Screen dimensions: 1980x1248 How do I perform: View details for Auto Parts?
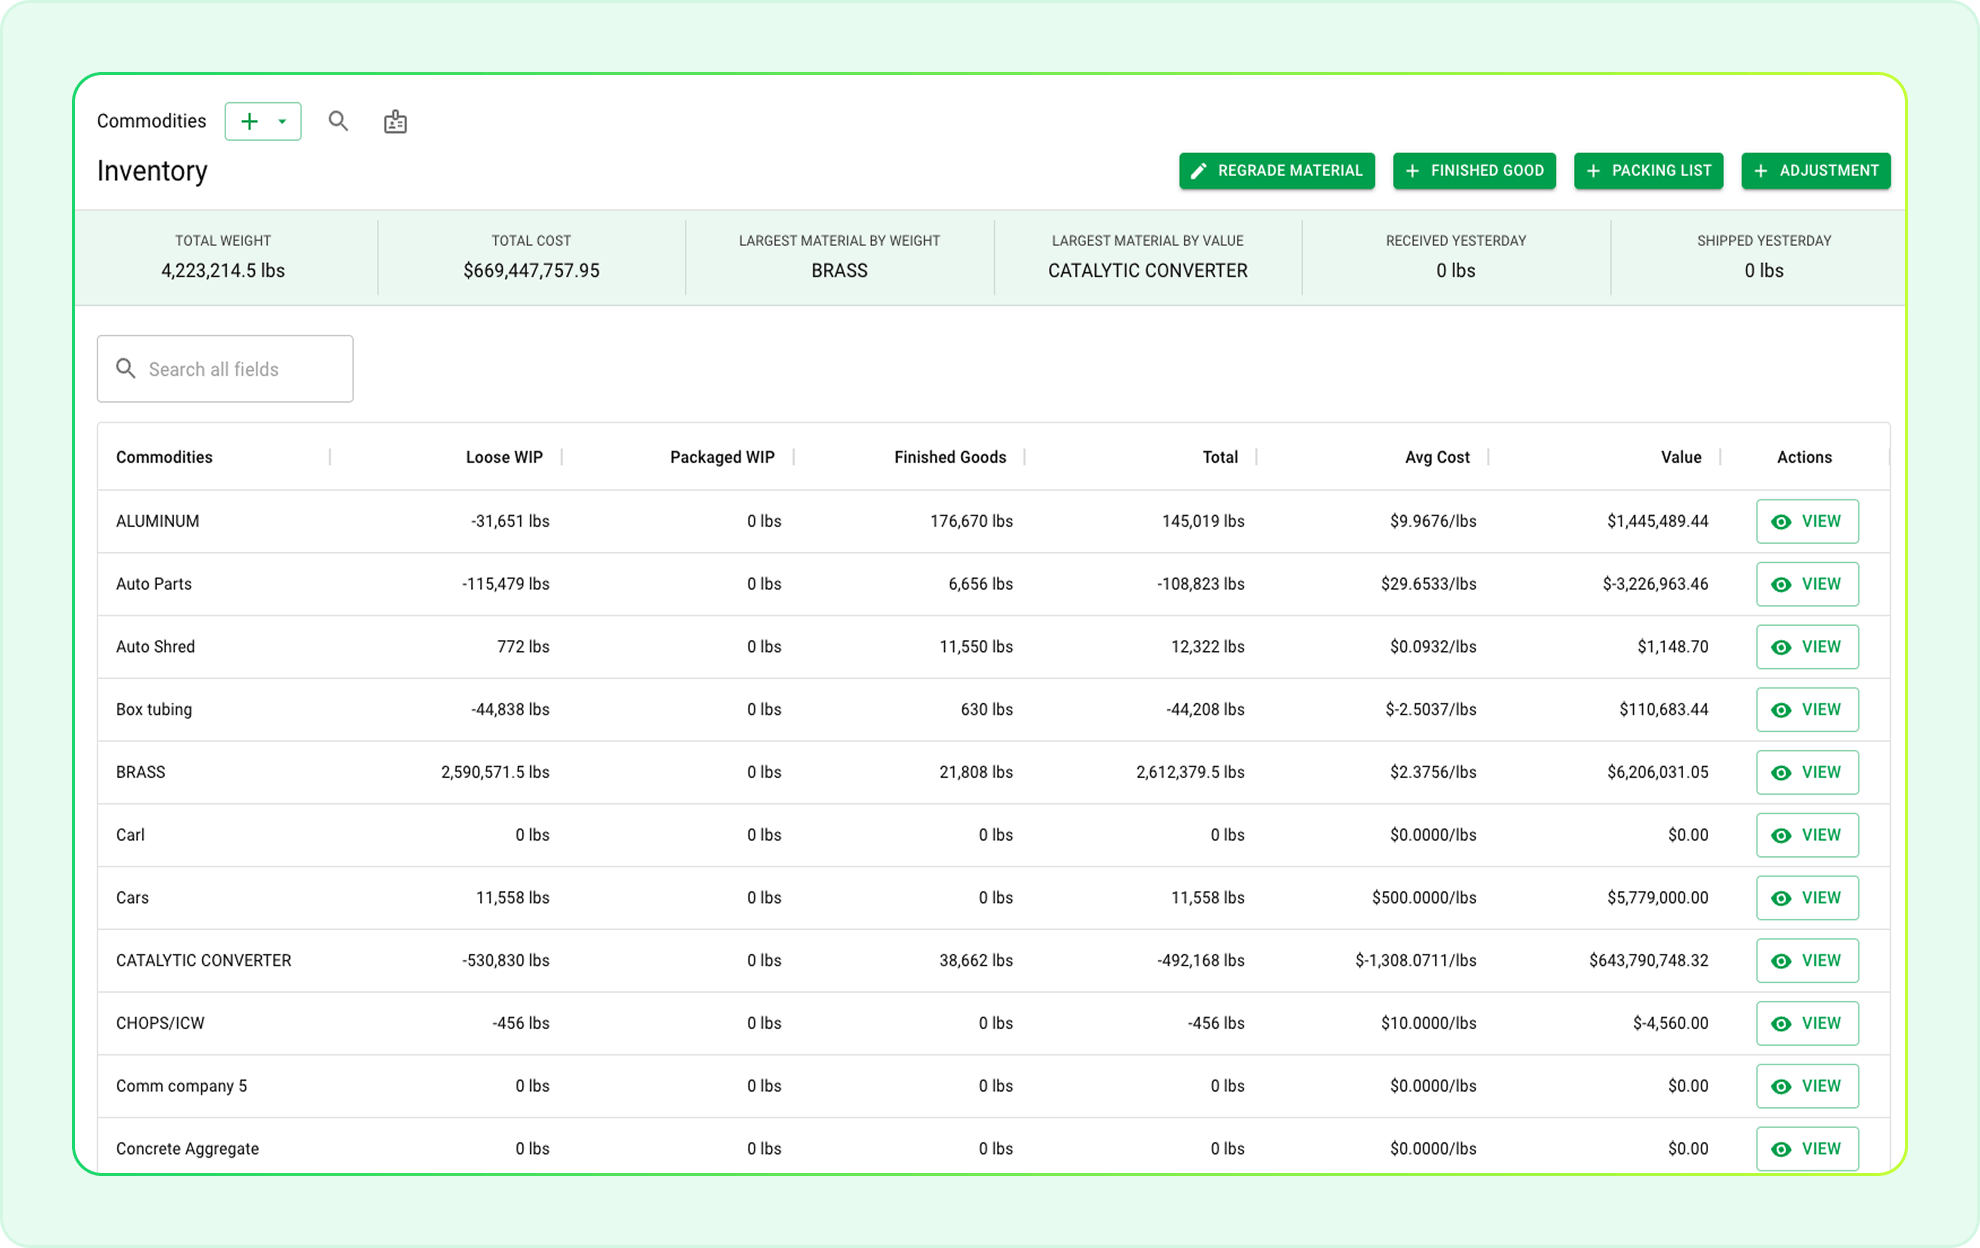(1806, 584)
